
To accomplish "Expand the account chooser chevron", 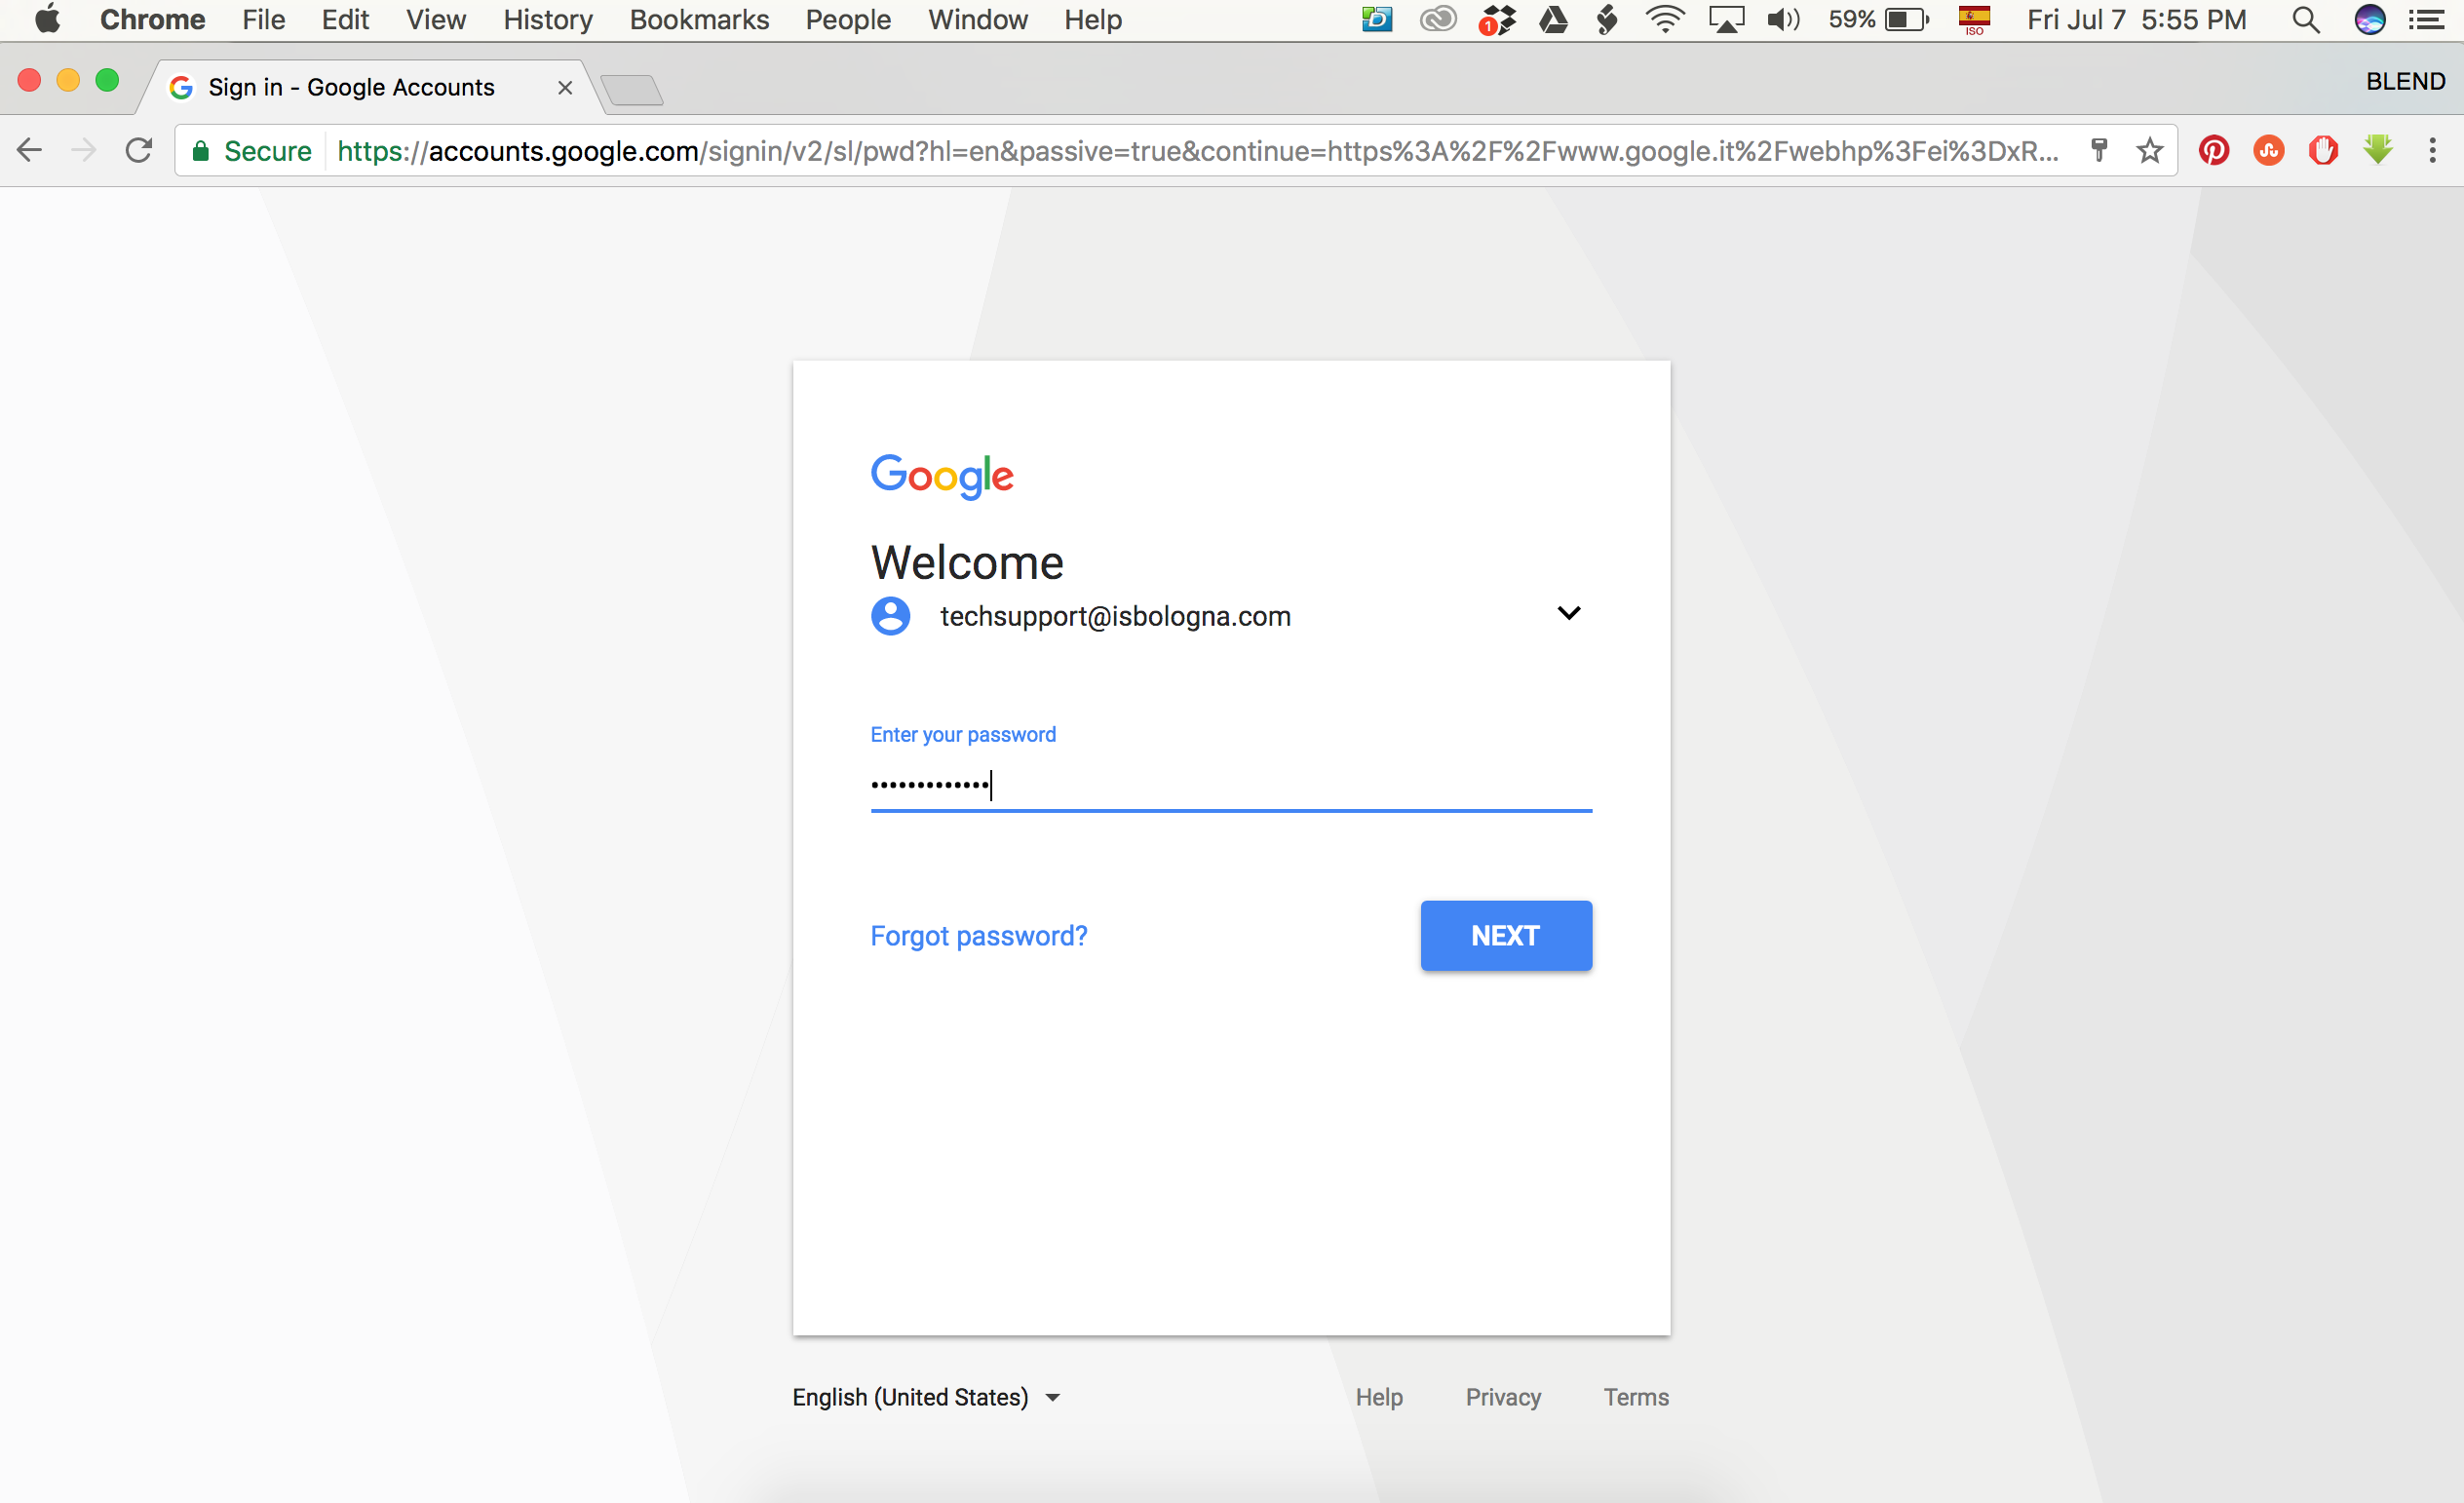I will click(x=1568, y=613).
